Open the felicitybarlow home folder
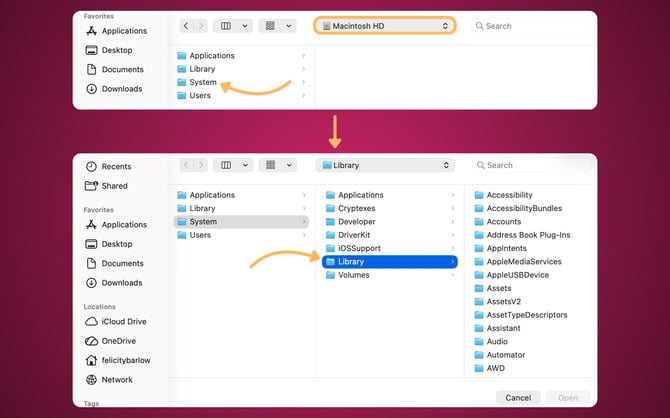This screenshot has height=418, width=670. point(118,360)
